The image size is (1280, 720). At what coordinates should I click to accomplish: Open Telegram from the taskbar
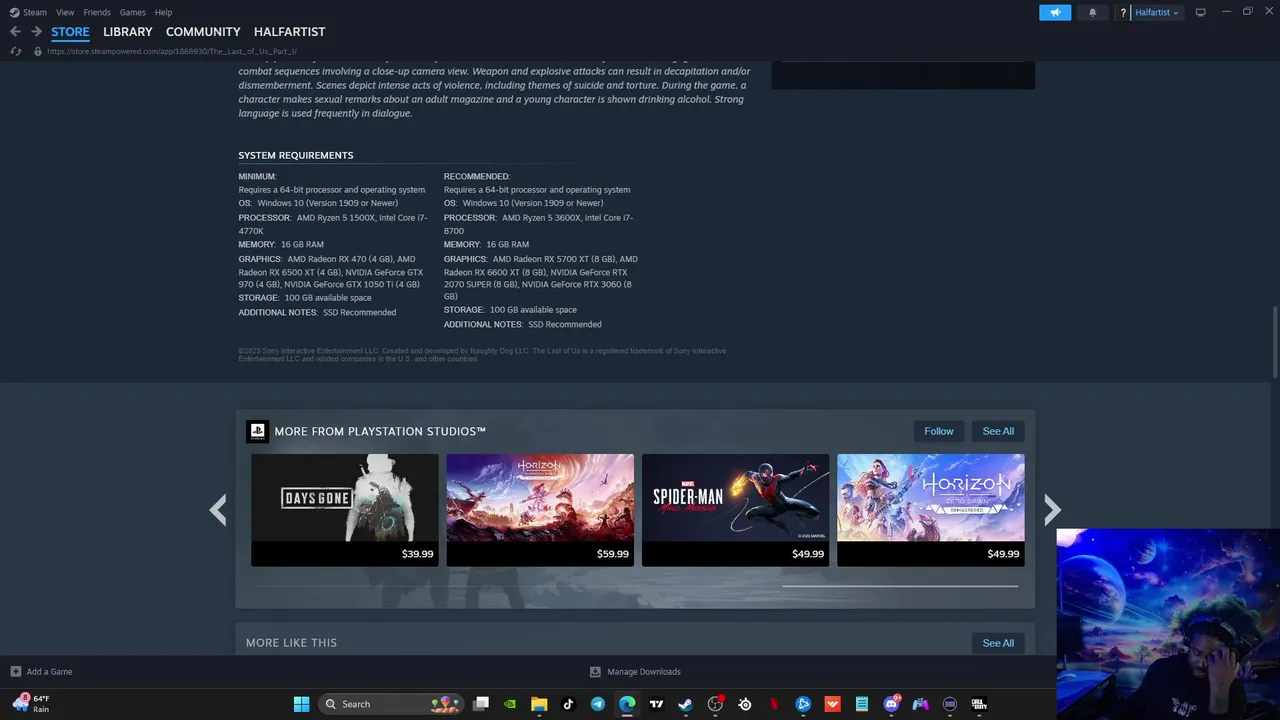coord(598,704)
